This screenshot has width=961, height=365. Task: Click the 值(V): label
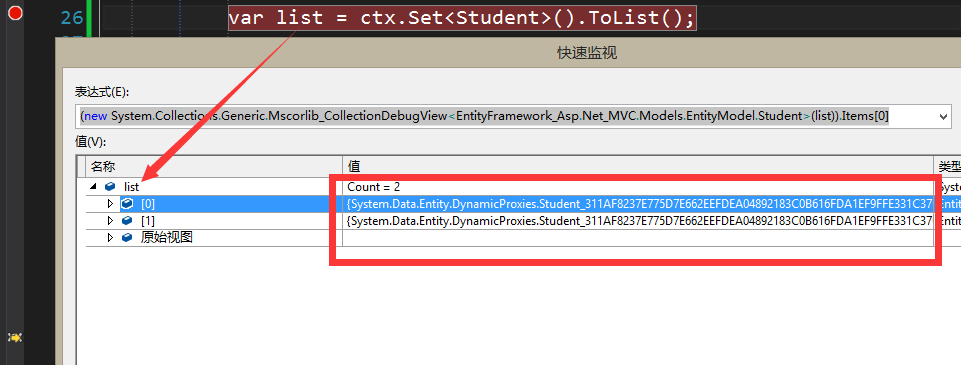click(x=91, y=142)
